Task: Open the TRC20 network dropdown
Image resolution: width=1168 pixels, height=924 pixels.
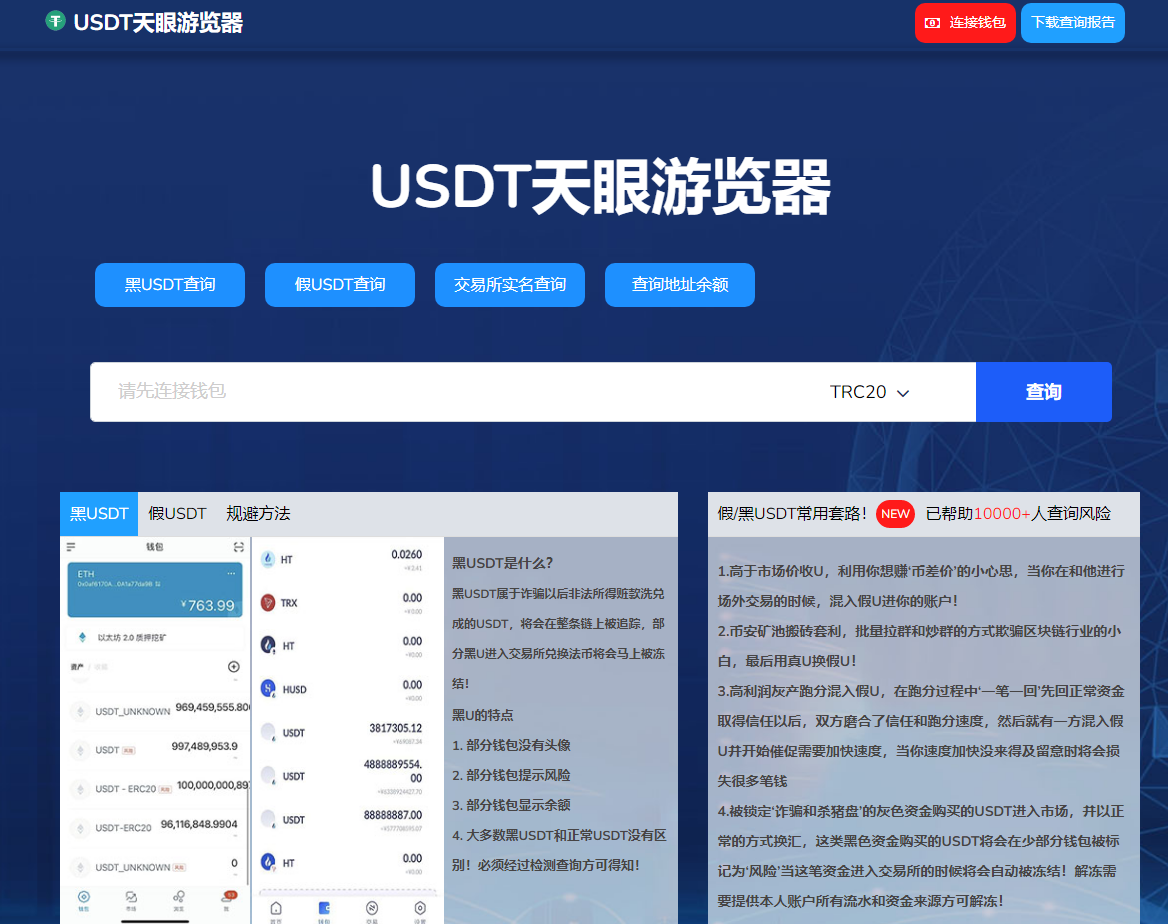Action: pyautogui.click(x=868, y=392)
